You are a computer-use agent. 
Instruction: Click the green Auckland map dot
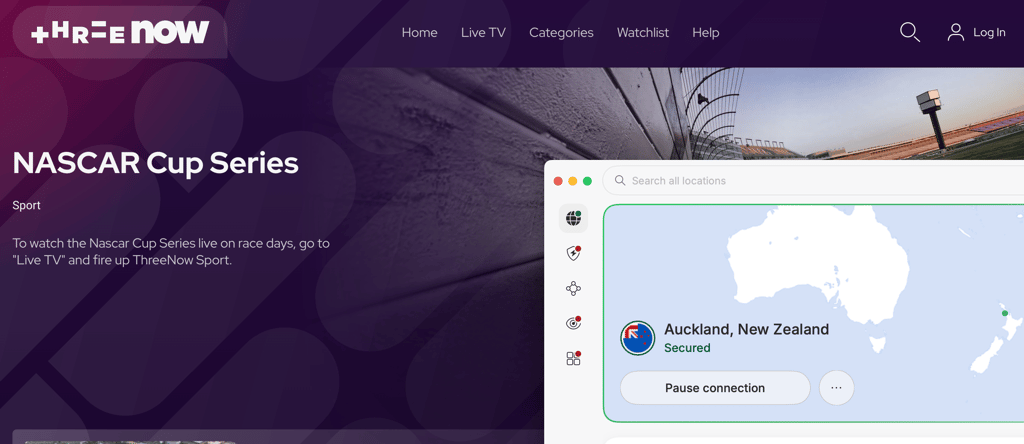pos(1005,314)
